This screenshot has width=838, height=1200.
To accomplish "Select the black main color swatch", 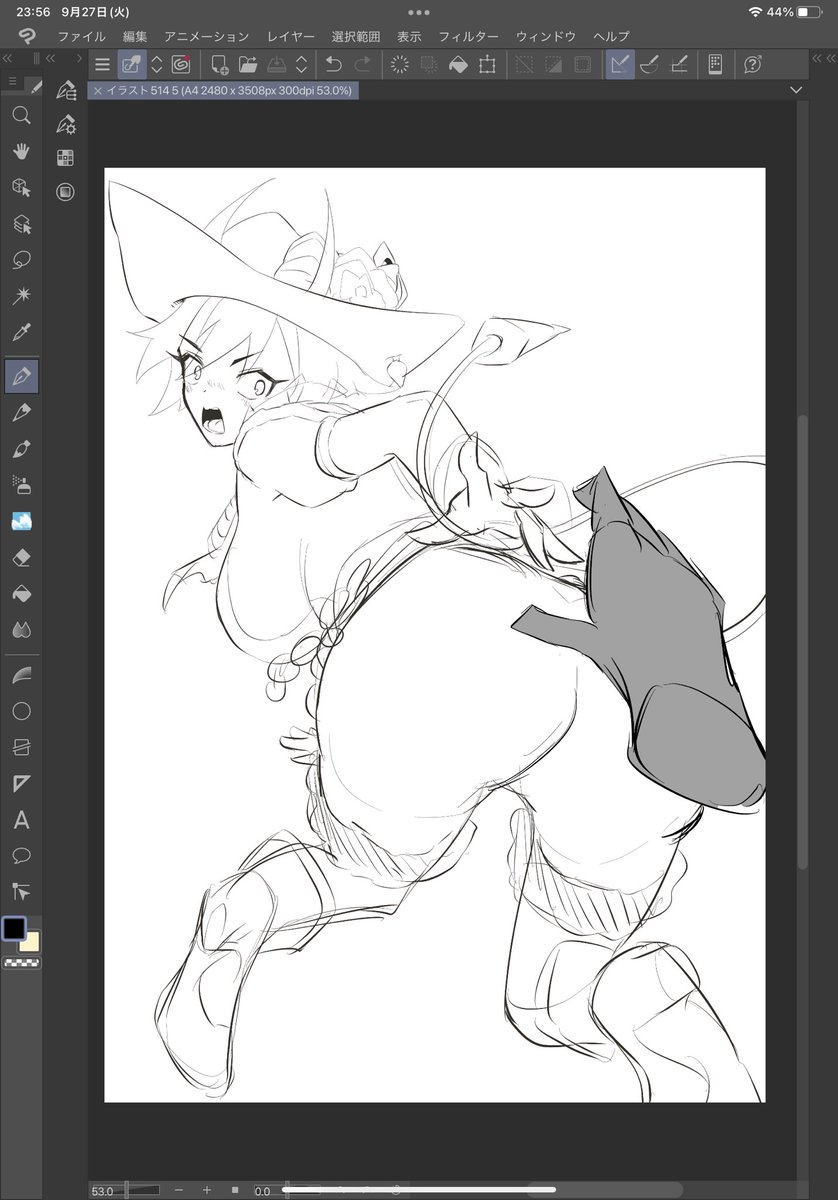I will 14,929.
